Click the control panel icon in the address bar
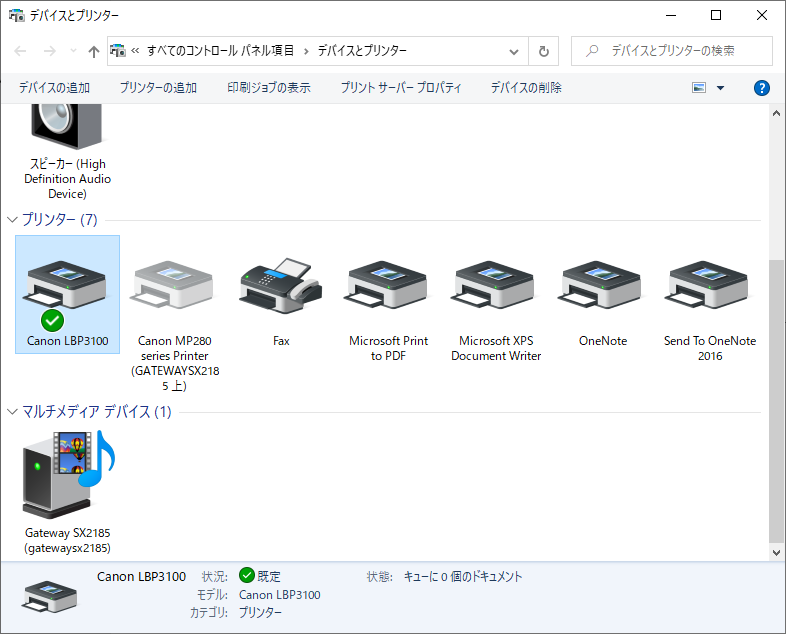The width and height of the screenshot is (786, 634). point(118,51)
